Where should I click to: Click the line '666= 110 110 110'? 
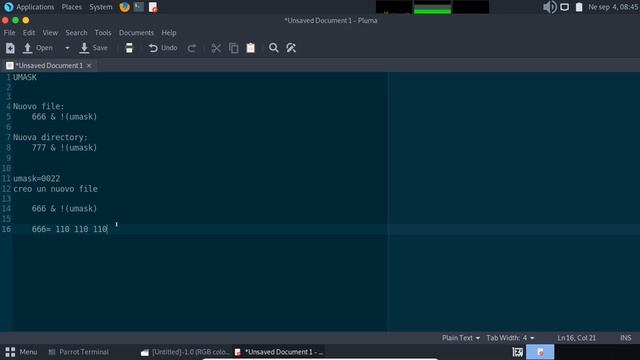(x=69, y=229)
